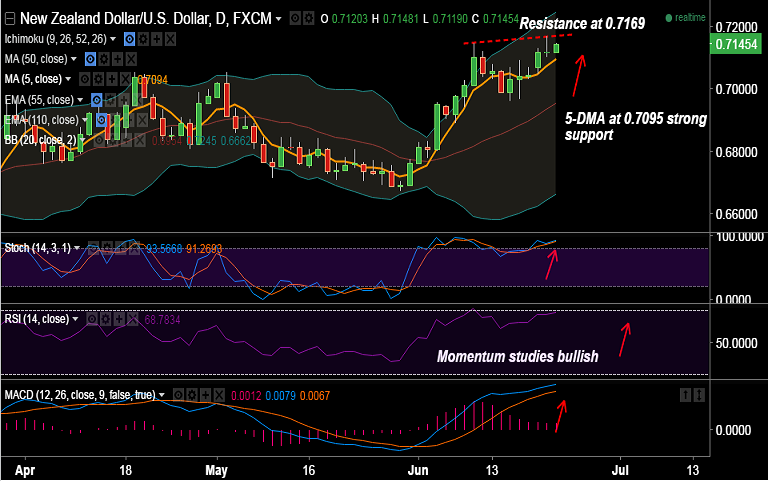Viewport: 768px width, 484px height.
Task: Toggle the RSI (14, close) eye icon
Action: pyautogui.click(x=92, y=319)
